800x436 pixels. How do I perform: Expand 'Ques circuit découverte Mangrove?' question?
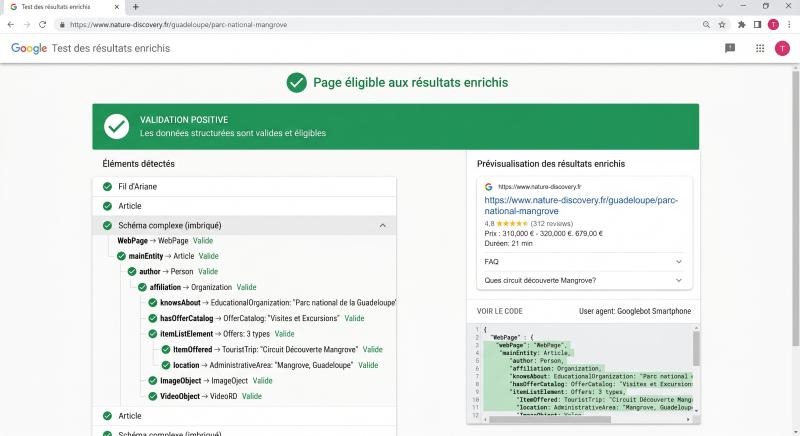[583, 280]
